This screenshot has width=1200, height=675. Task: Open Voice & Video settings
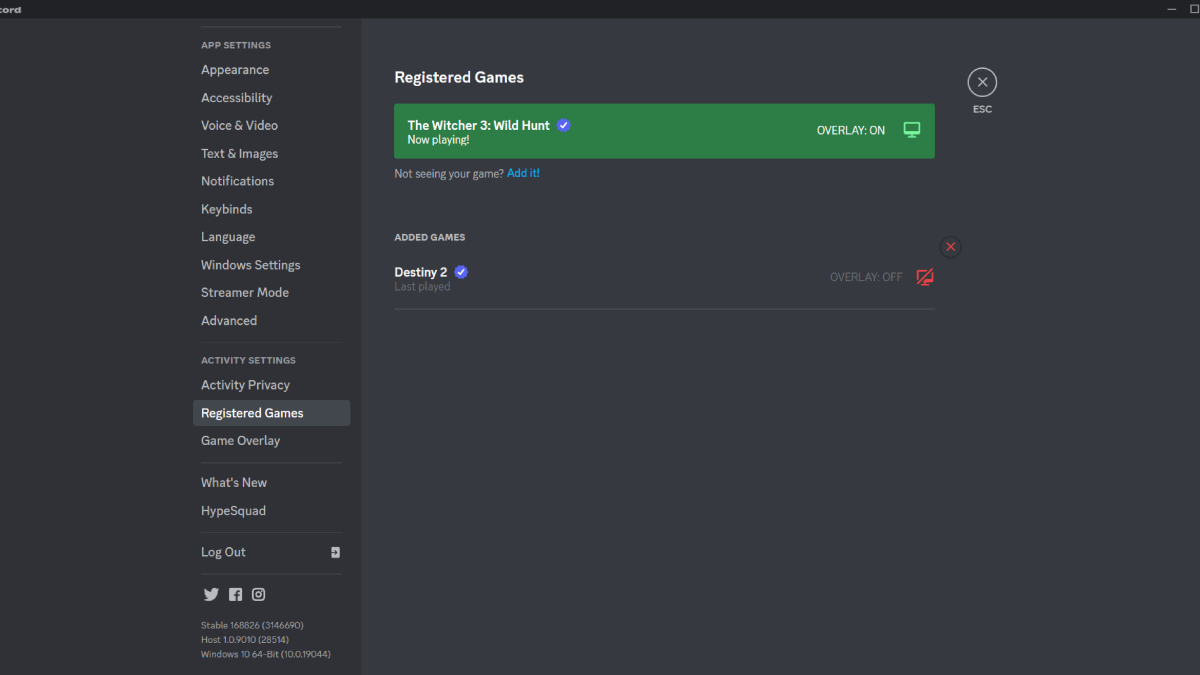pyautogui.click(x=239, y=125)
